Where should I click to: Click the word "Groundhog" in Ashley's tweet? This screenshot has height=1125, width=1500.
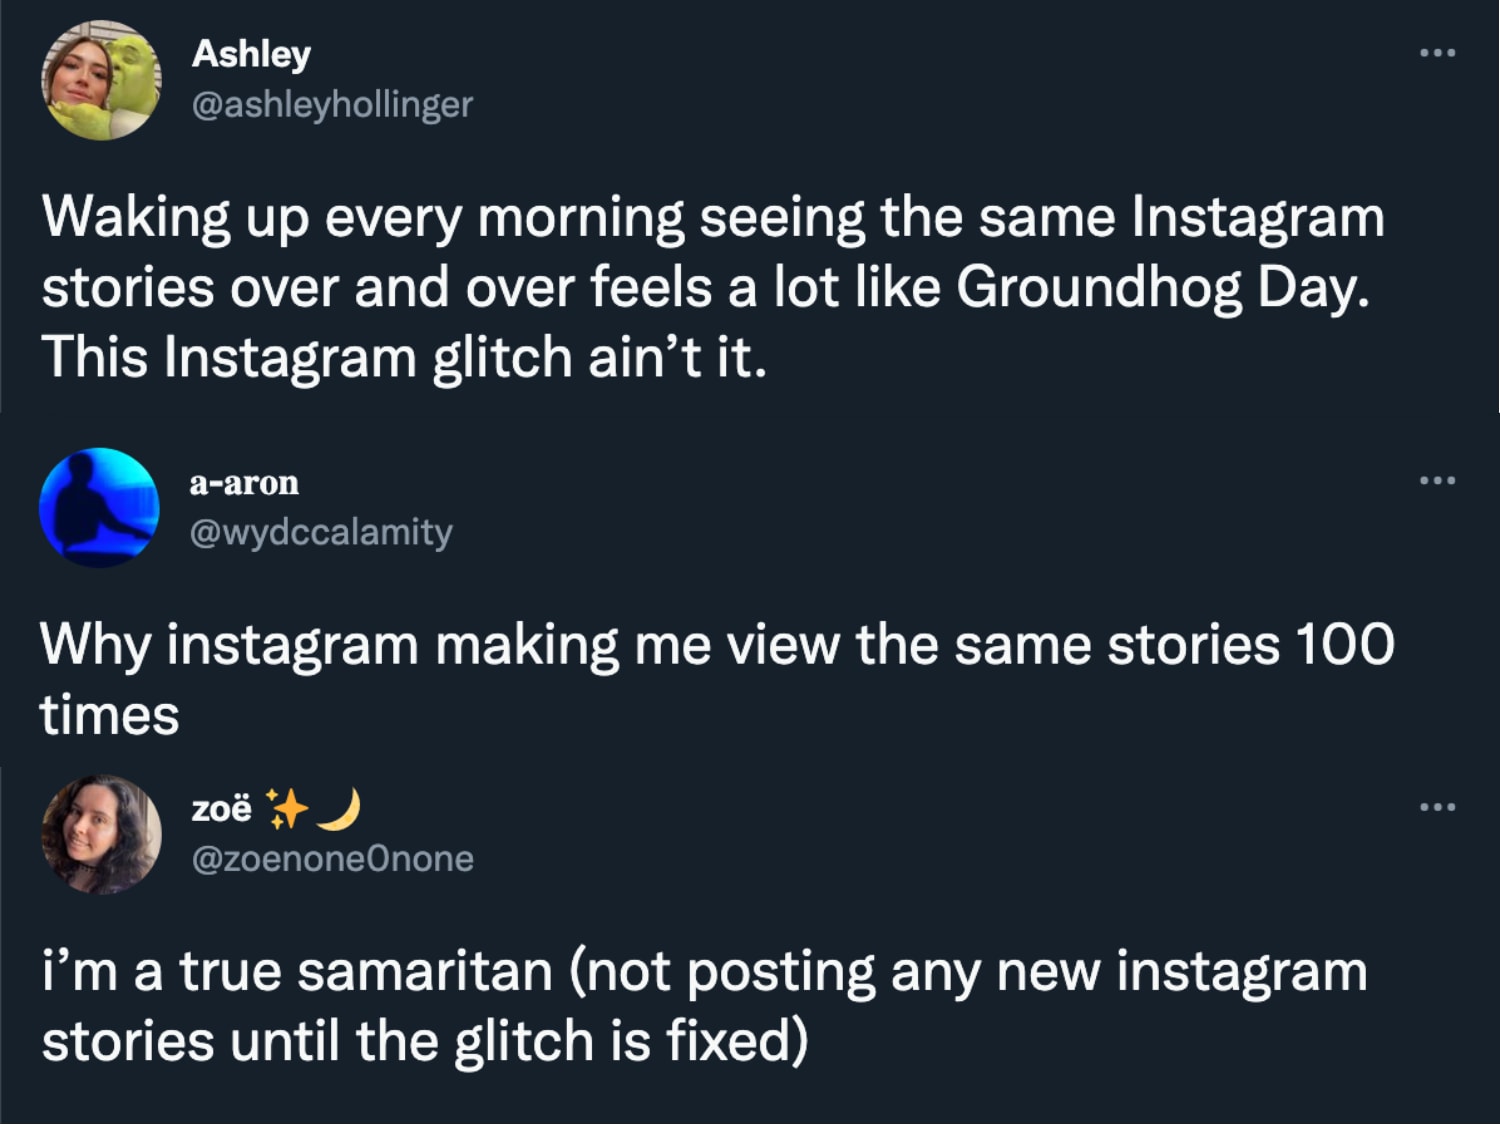[1098, 288]
